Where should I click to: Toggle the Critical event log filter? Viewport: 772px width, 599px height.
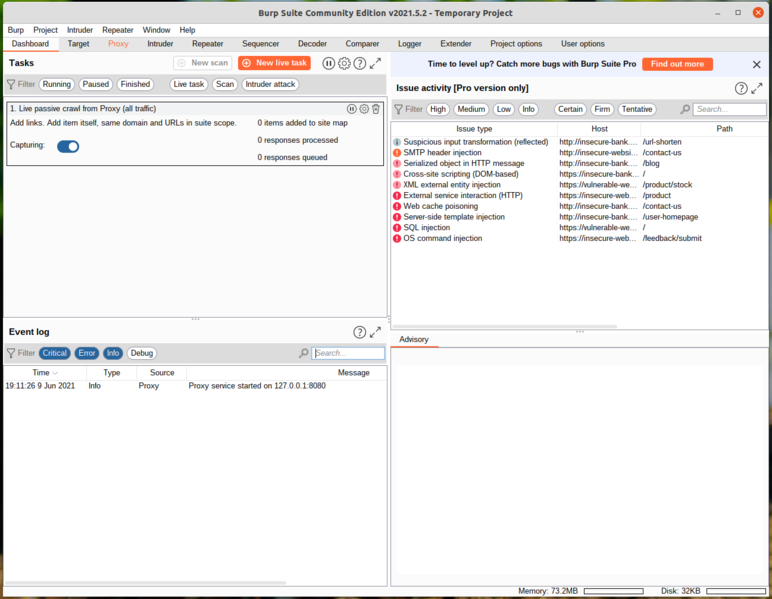click(x=55, y=353)
